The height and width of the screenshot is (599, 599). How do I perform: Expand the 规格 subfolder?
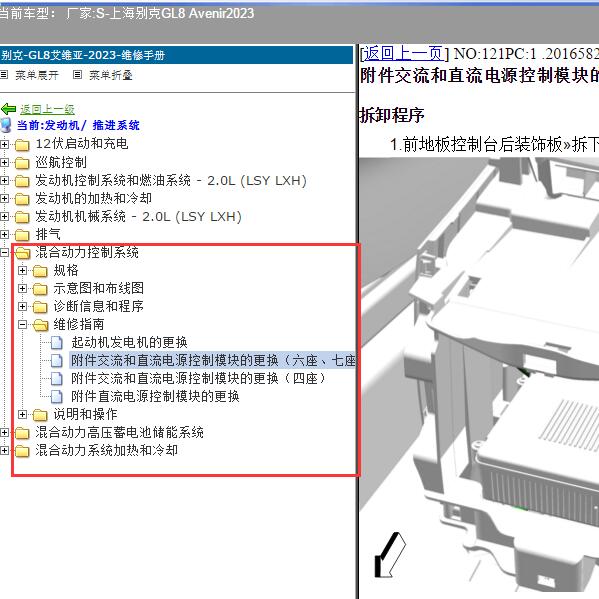[23, 270]
